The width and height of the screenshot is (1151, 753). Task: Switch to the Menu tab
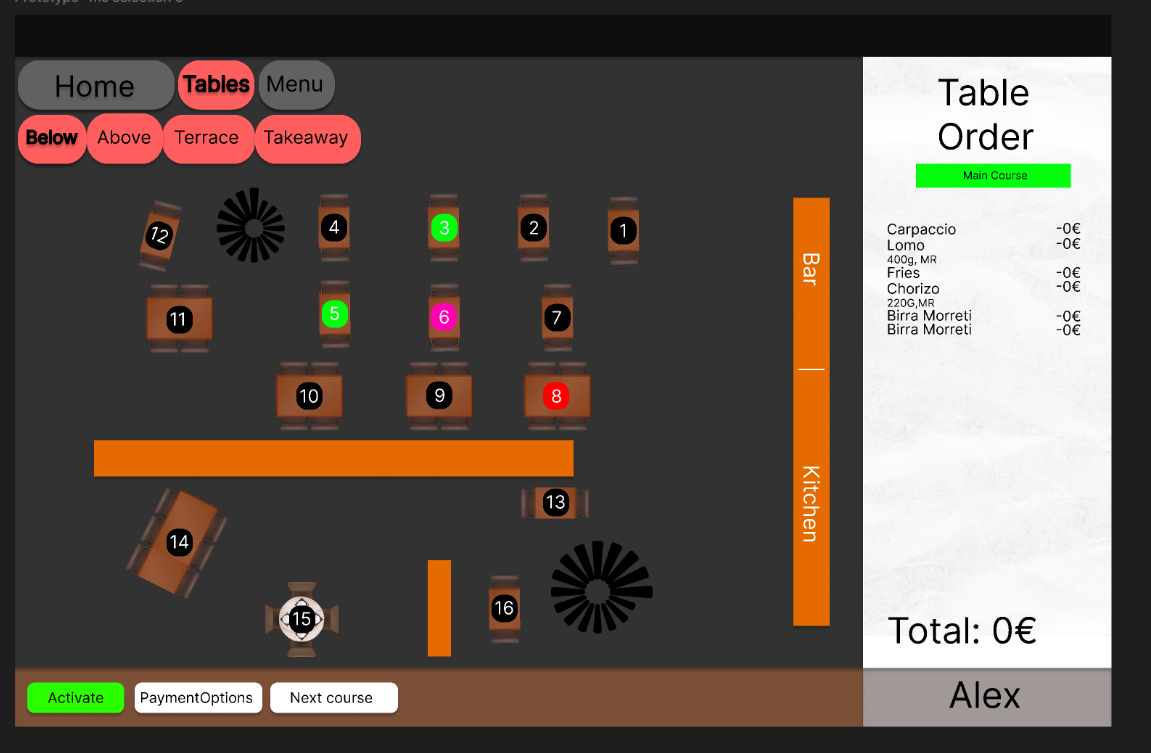click(296, 85)
